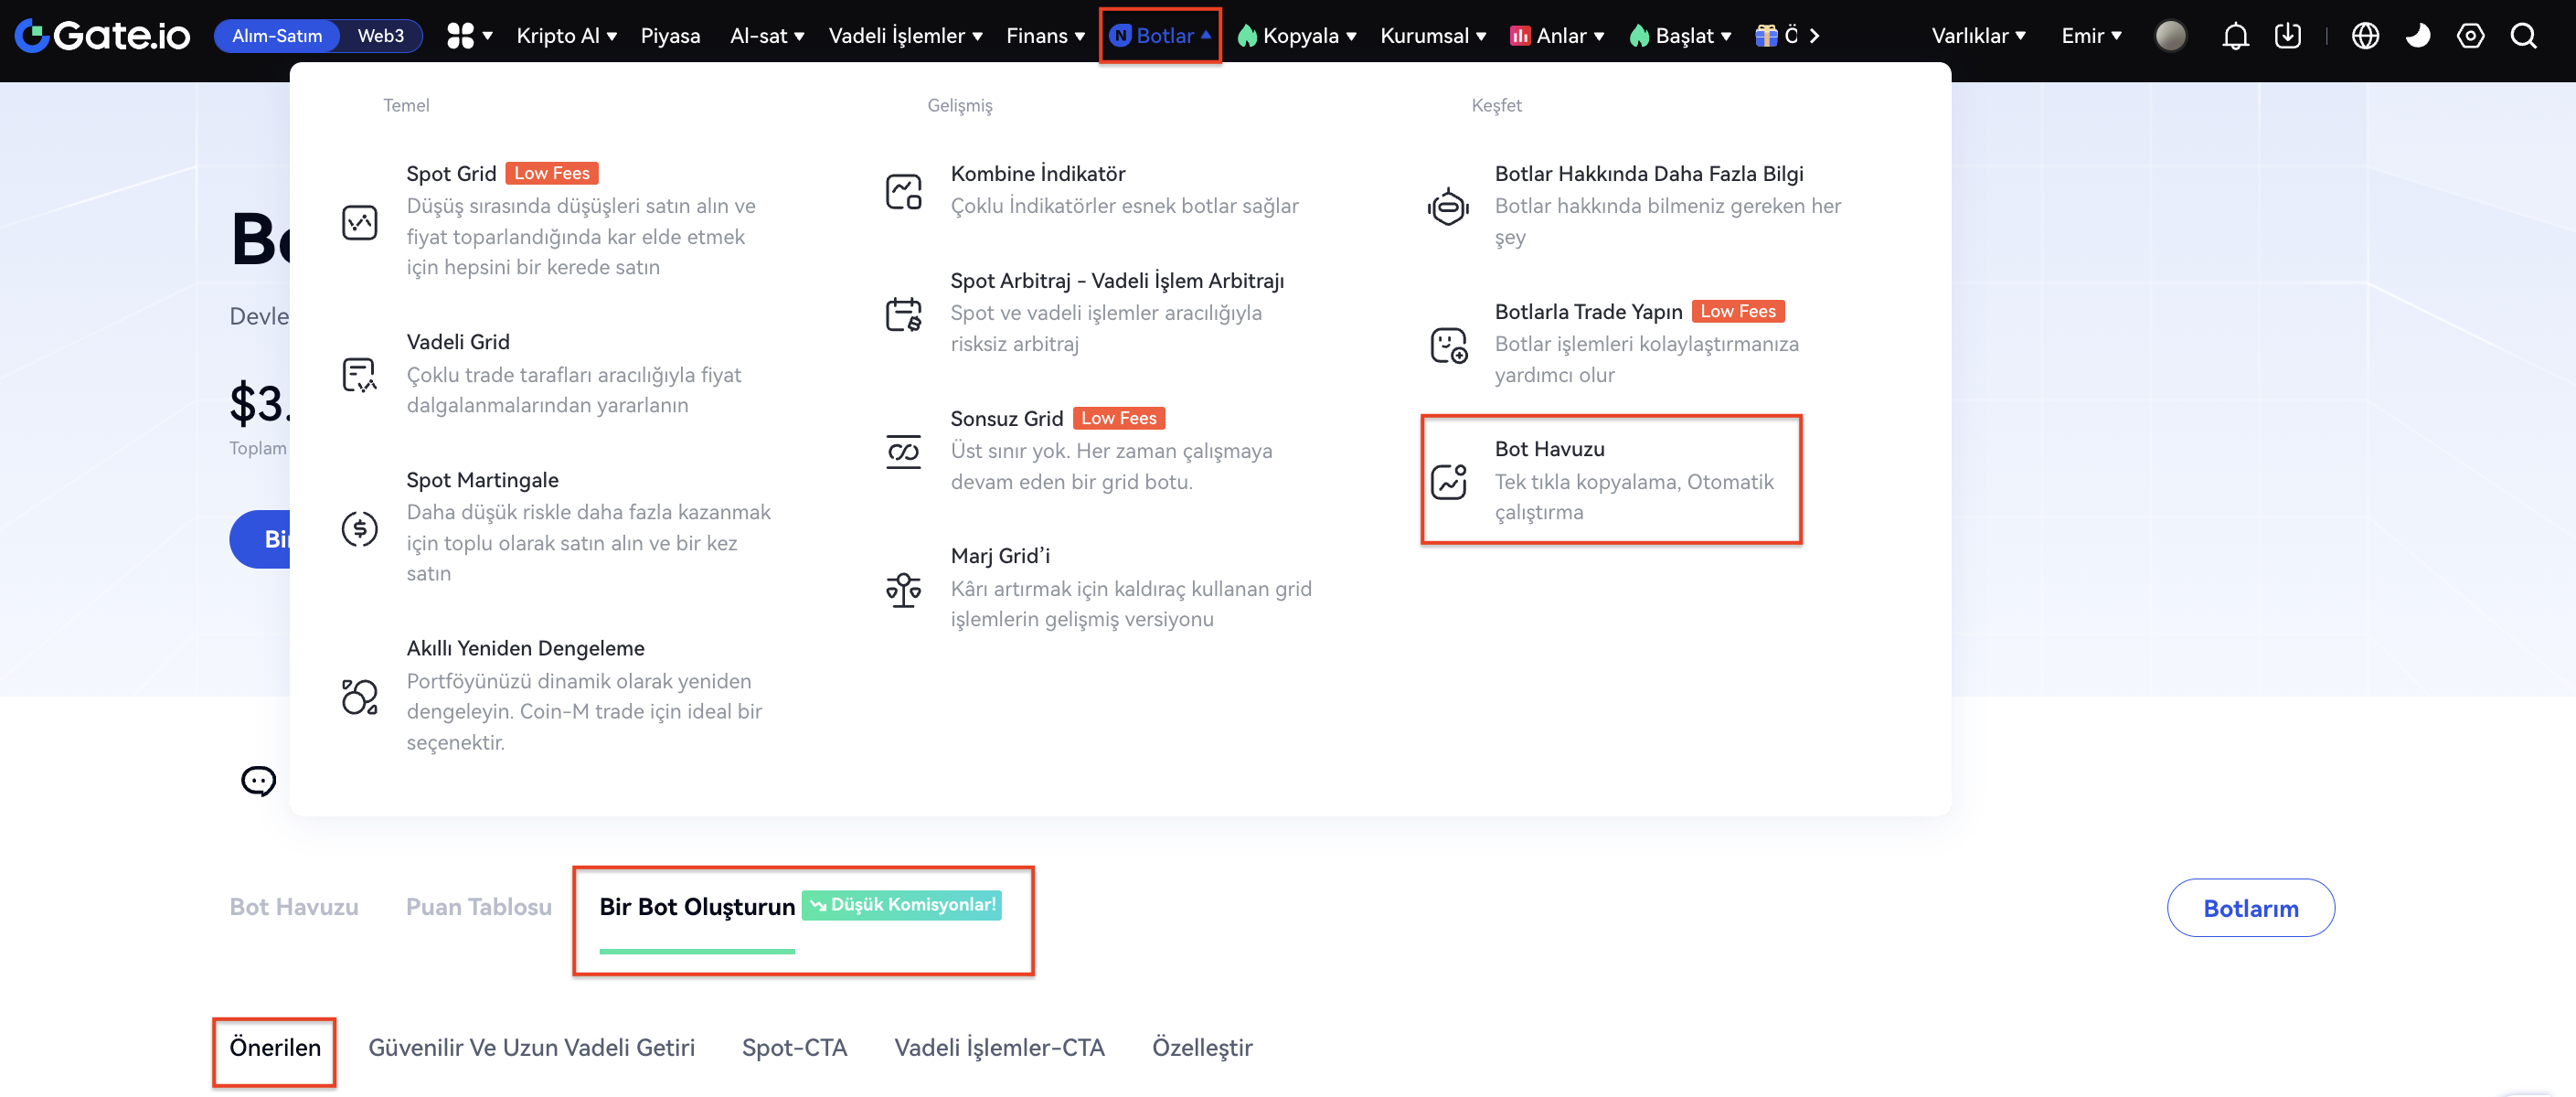
Task: Select the Spot-CTA tab
Action: pos(794,1047)
